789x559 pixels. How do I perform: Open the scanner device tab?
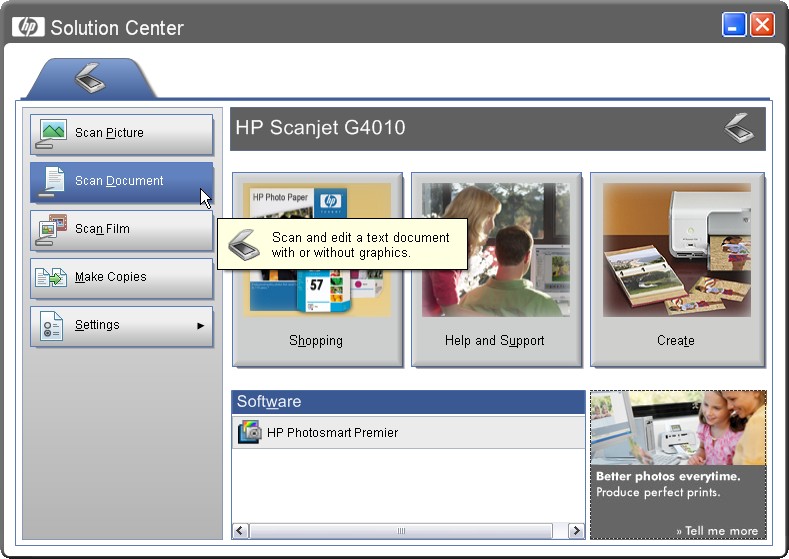coord(91,78)
